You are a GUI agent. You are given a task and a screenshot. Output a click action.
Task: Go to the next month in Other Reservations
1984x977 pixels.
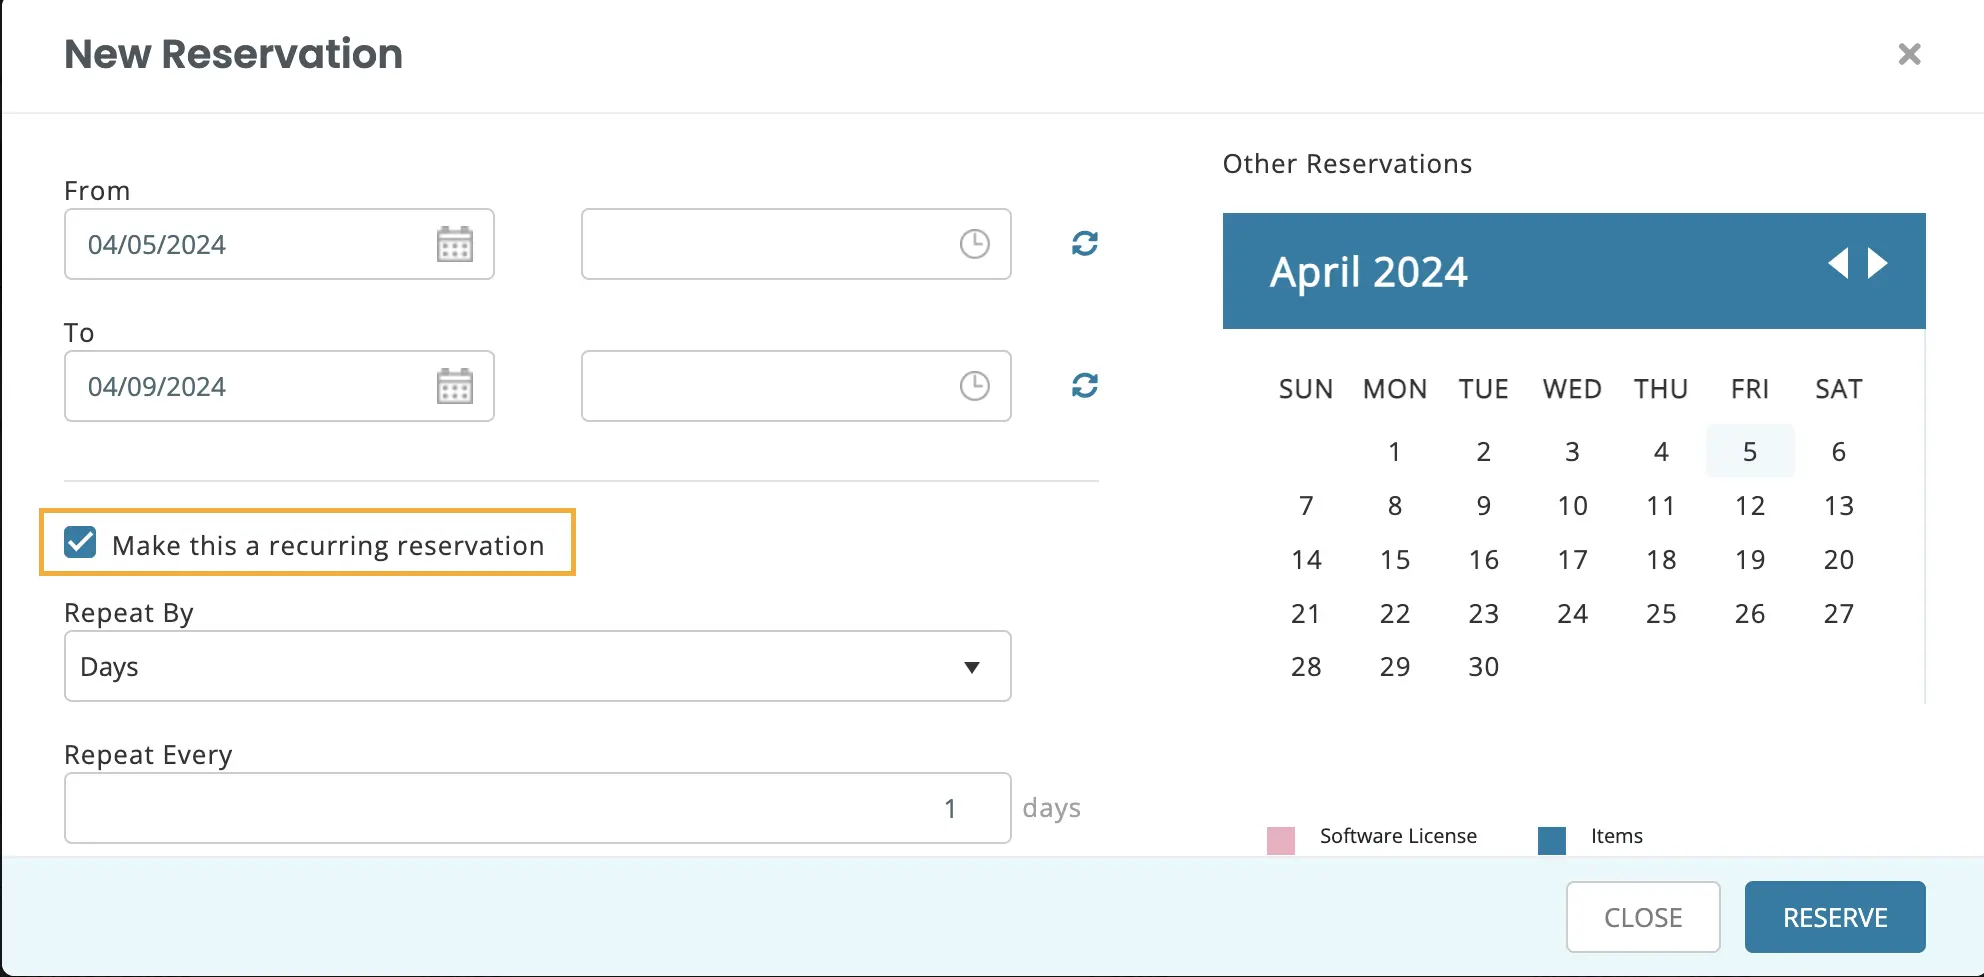(x=1877, y=263)
